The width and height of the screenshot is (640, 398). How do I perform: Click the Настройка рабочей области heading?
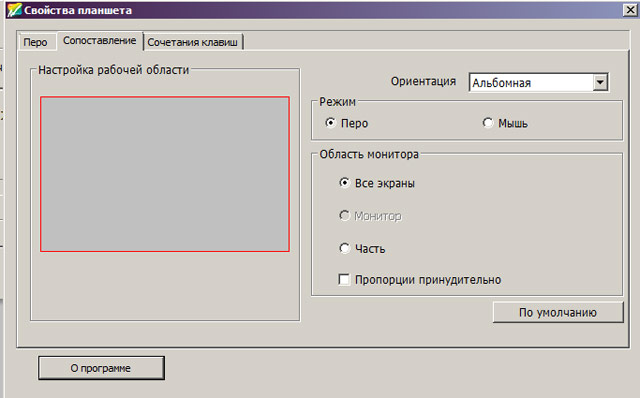(x=113, y=70)
